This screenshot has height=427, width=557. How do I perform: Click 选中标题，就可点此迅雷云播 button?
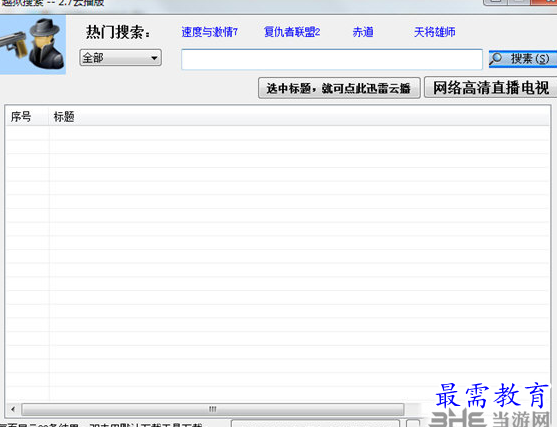(339, 88)
